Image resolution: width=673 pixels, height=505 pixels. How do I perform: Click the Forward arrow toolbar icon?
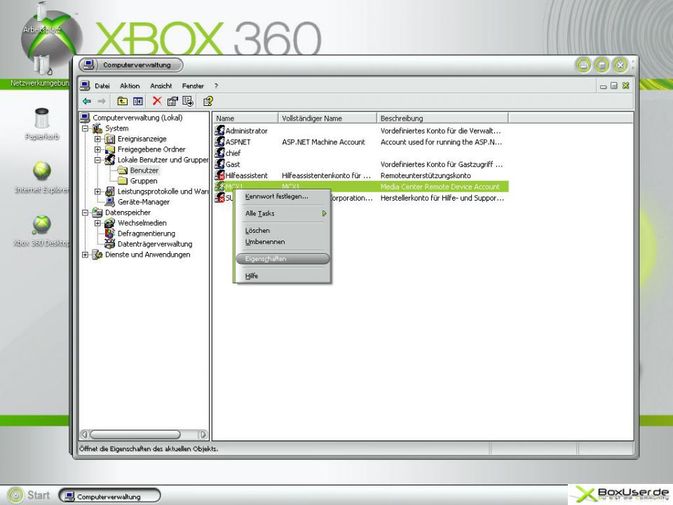pyautogui.click(x=102, y=101)
